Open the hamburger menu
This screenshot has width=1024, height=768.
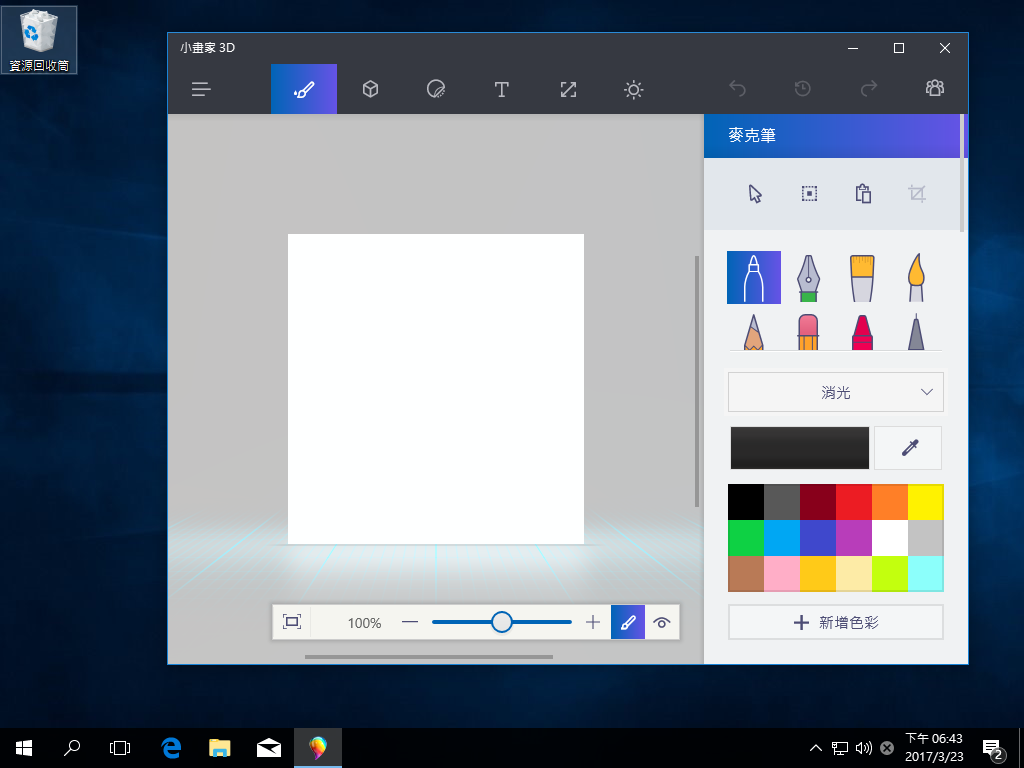[x=201, y=89]
